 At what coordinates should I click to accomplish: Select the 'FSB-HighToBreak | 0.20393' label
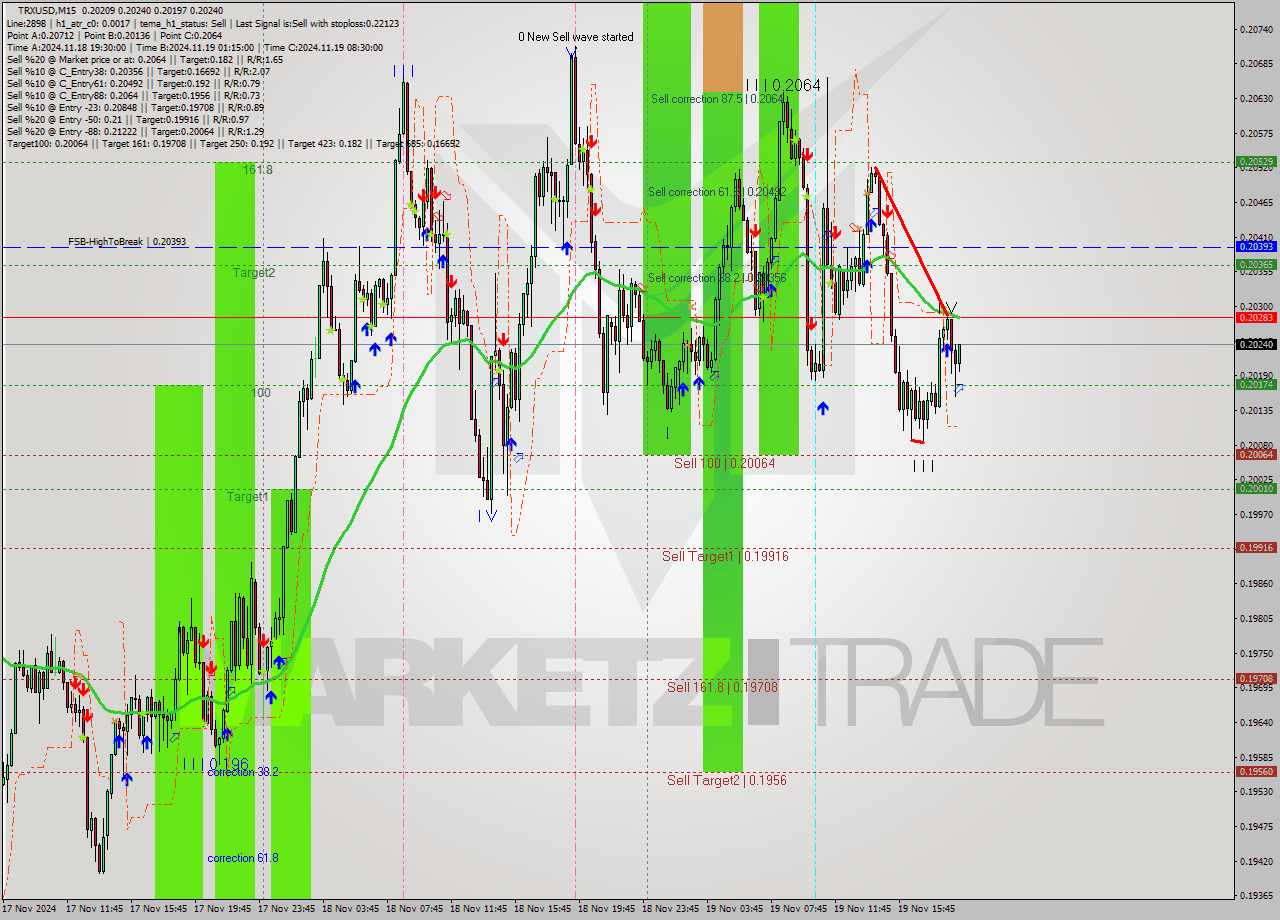click(127, 242)
